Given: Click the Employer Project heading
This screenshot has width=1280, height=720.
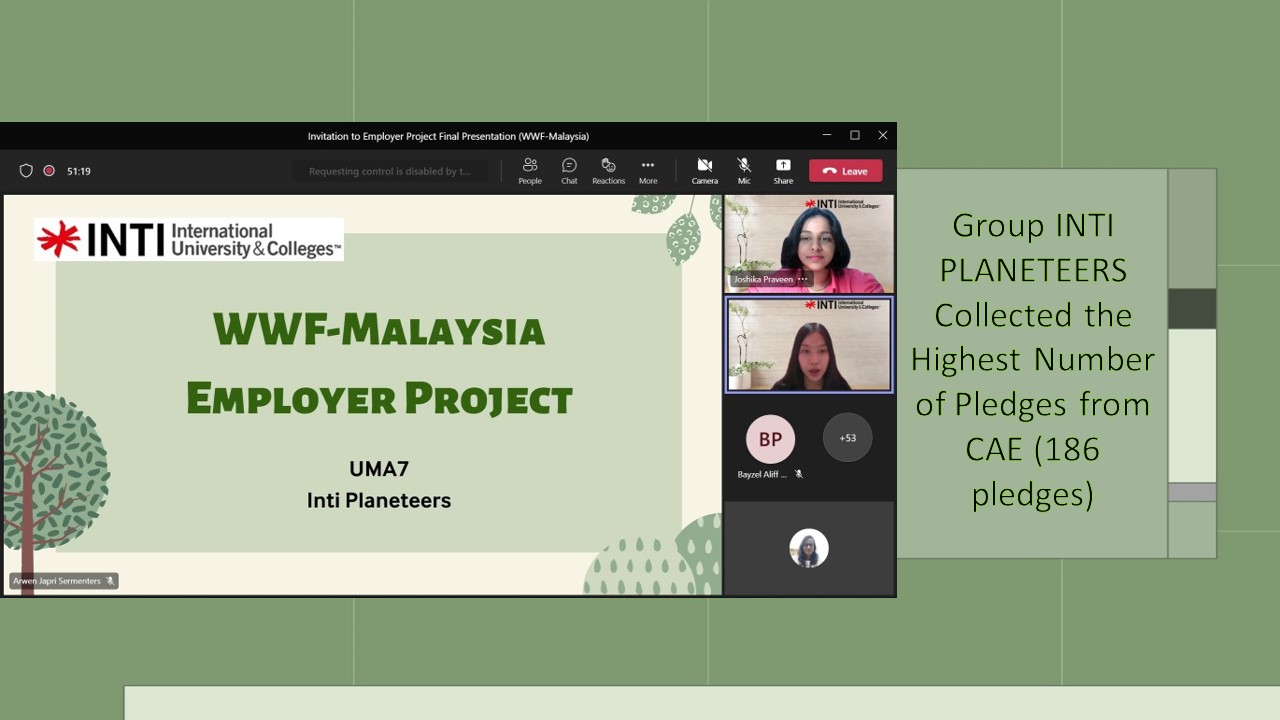Looking at the screenshot, I should pos(379,398).
